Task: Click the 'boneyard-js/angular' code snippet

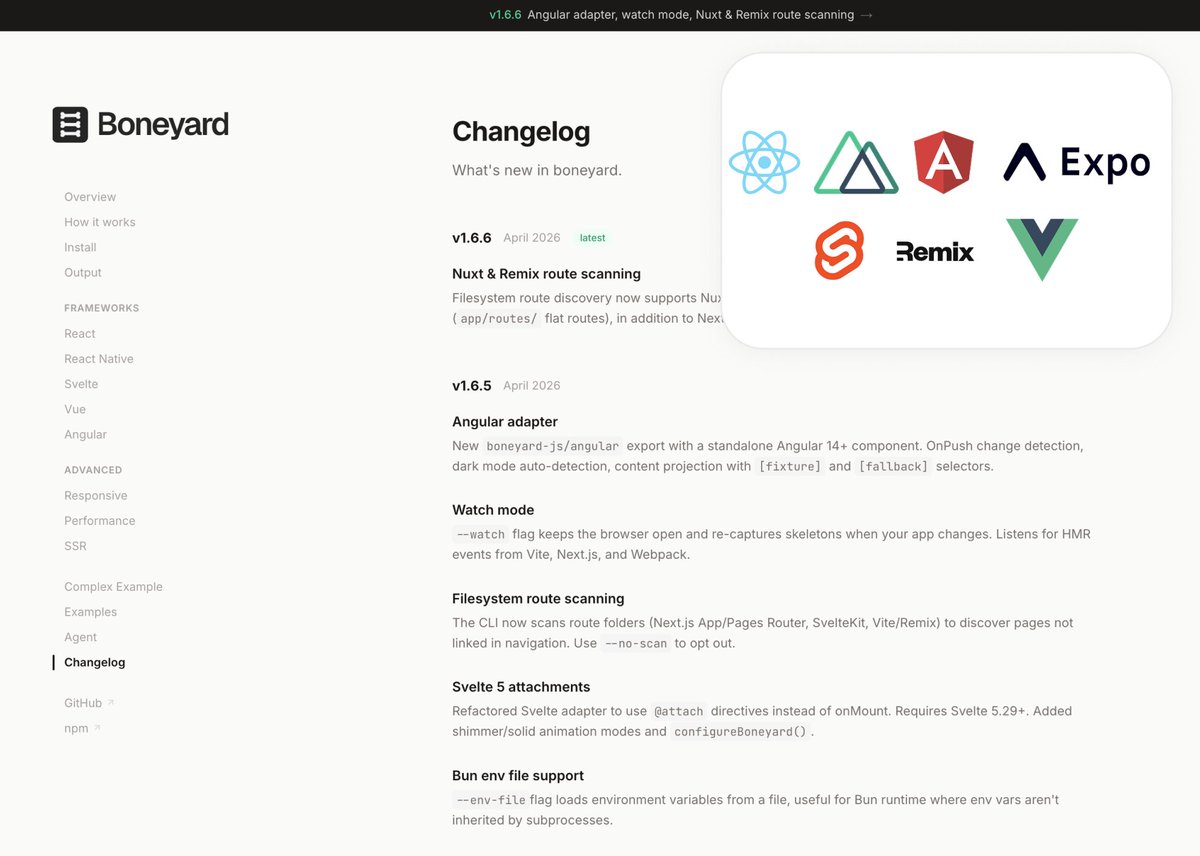Action: [553, 446]
